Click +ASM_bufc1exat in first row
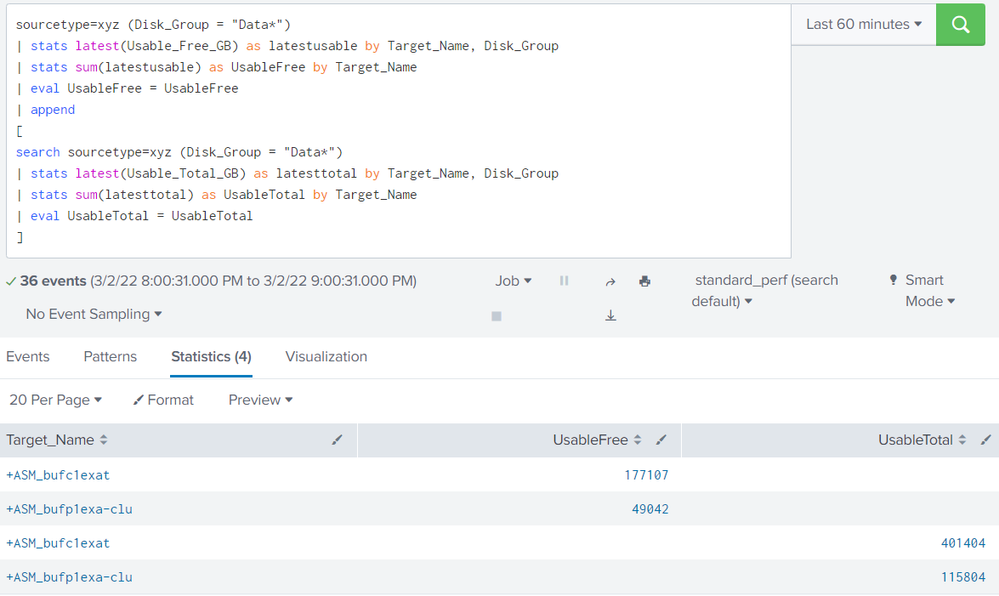 [58, 475]
